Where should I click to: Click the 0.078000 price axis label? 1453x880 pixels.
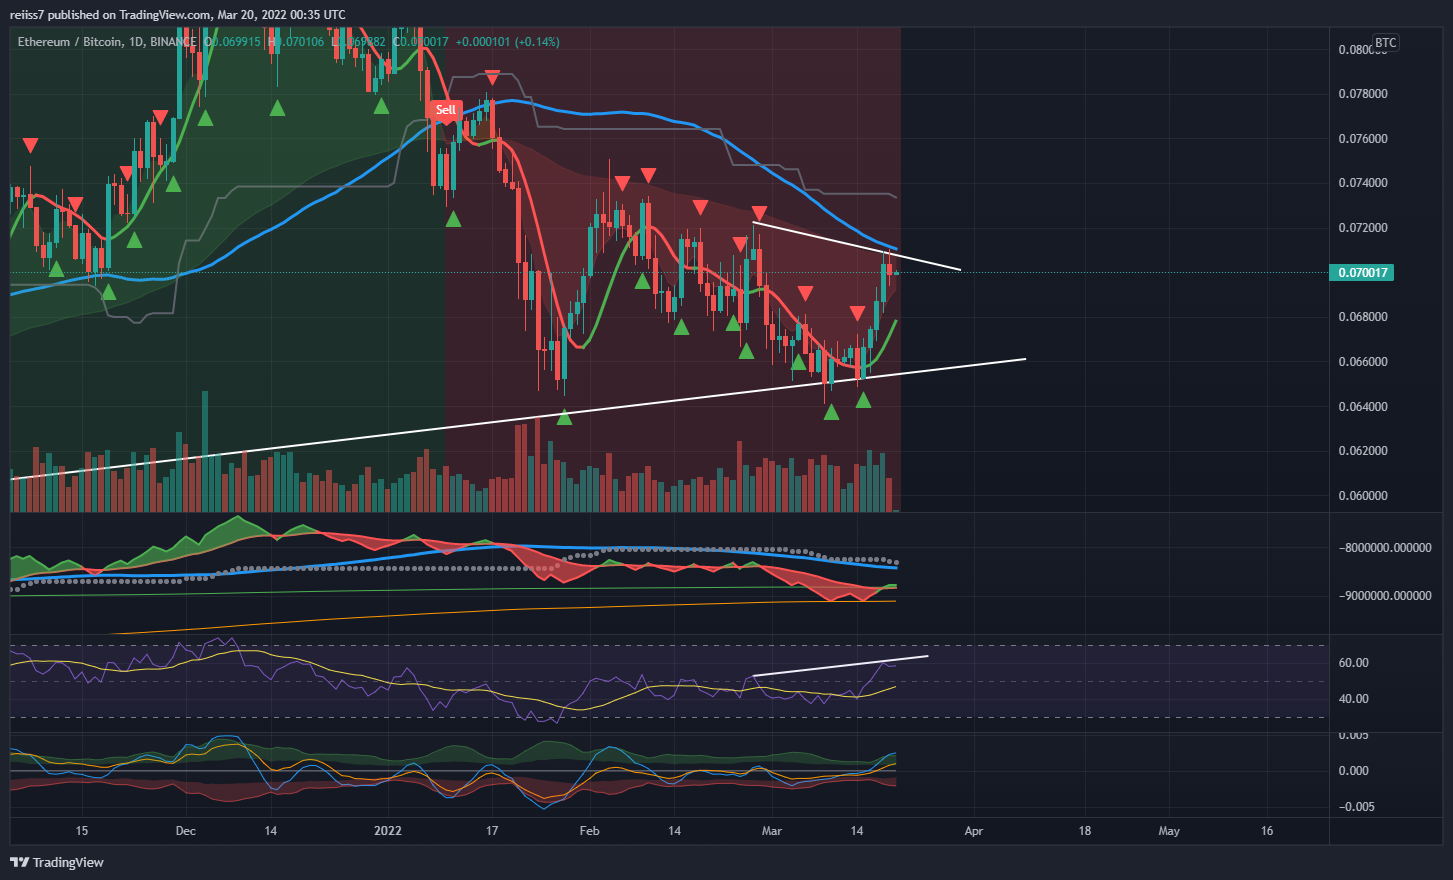(1363, 94)
